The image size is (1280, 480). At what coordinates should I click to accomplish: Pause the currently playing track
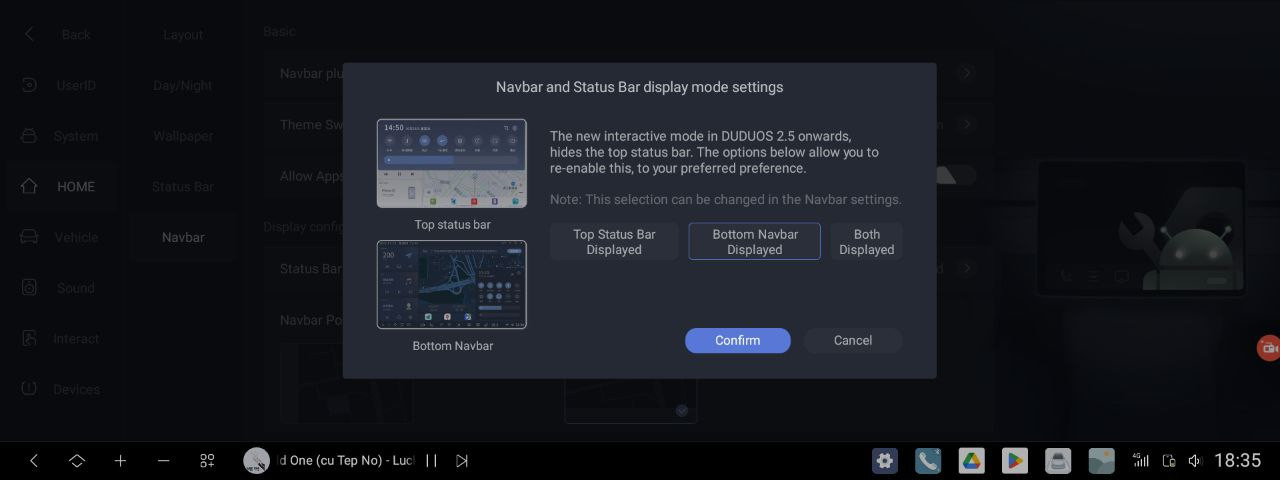coord(432,461)
